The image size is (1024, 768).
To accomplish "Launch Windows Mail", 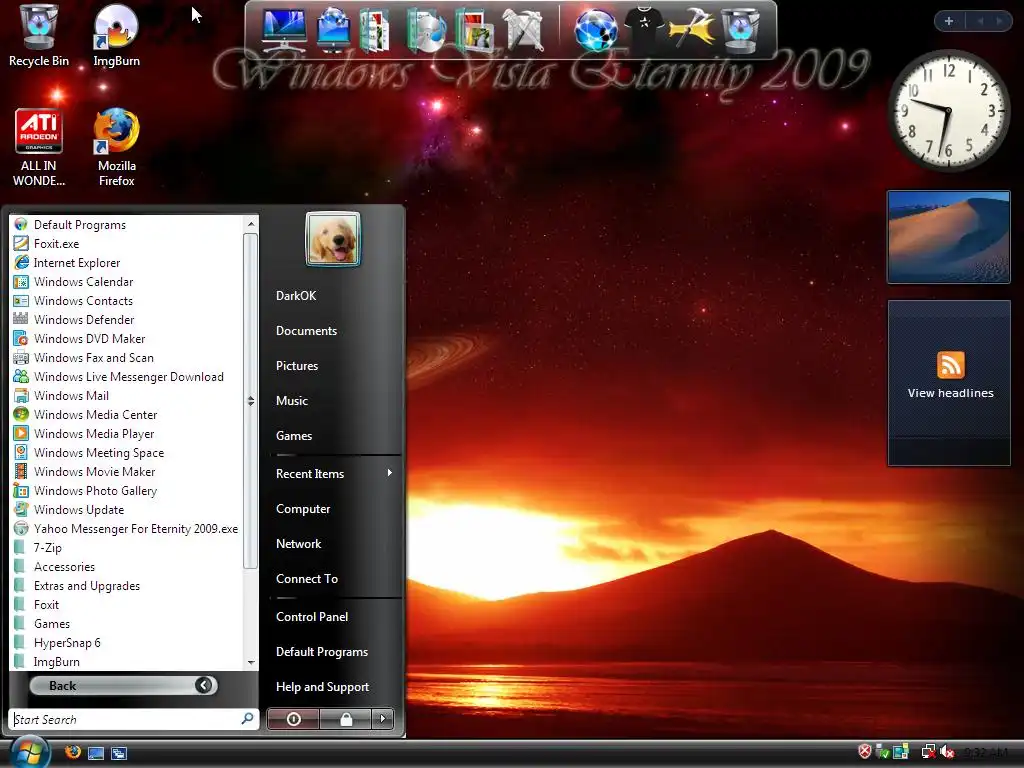I will (x=127, y=395).
